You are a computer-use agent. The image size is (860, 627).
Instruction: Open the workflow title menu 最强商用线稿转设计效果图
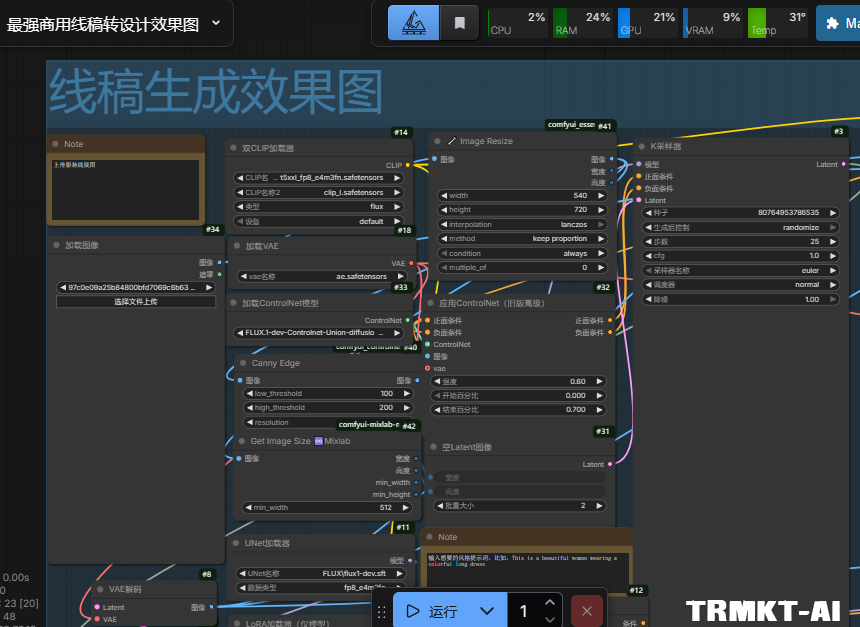click(110, 22)
